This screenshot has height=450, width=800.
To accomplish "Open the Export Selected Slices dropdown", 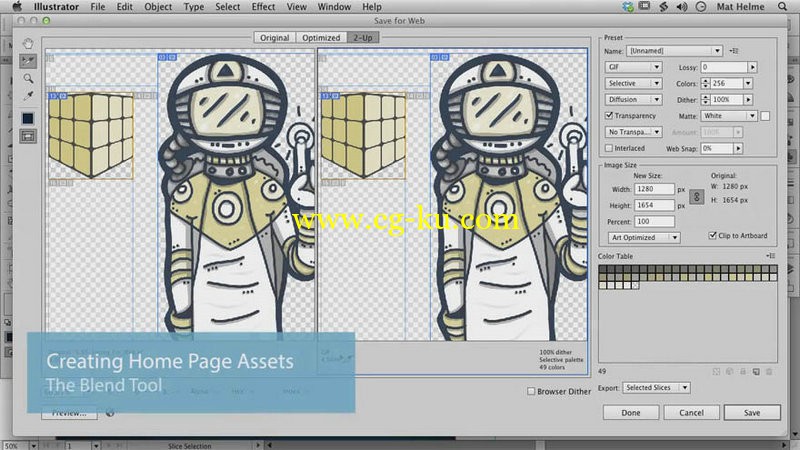I will pos(656,388).
